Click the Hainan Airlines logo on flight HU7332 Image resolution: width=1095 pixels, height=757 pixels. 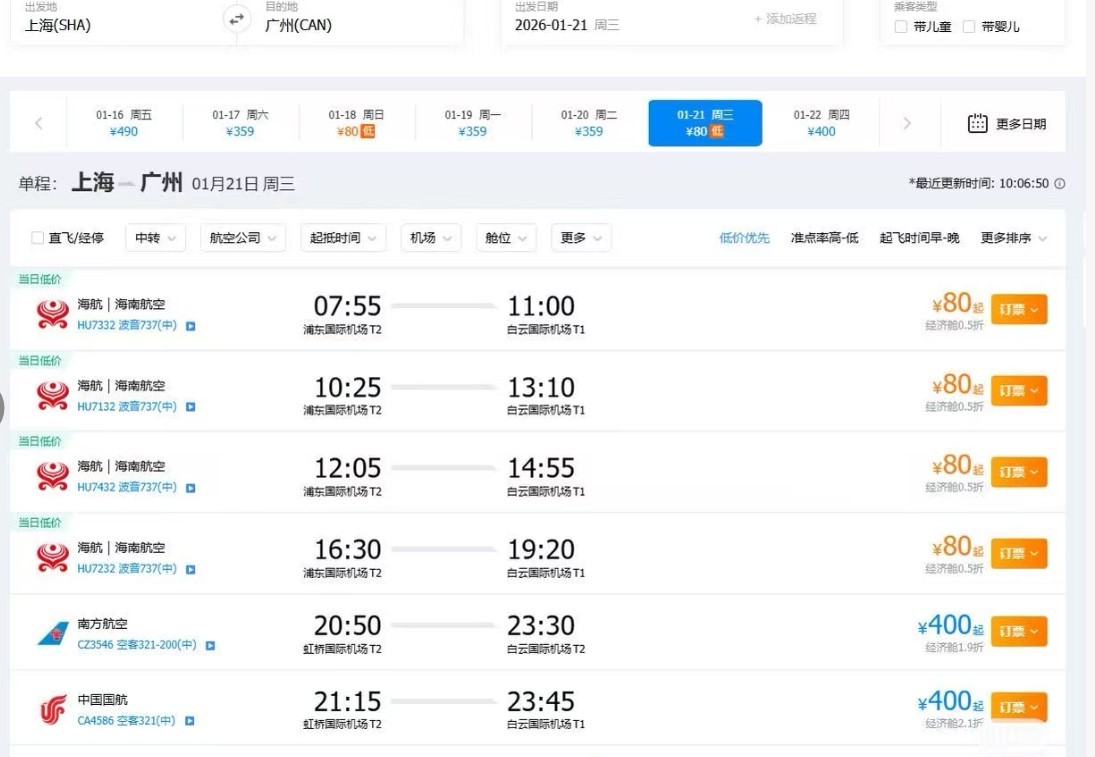52,312
